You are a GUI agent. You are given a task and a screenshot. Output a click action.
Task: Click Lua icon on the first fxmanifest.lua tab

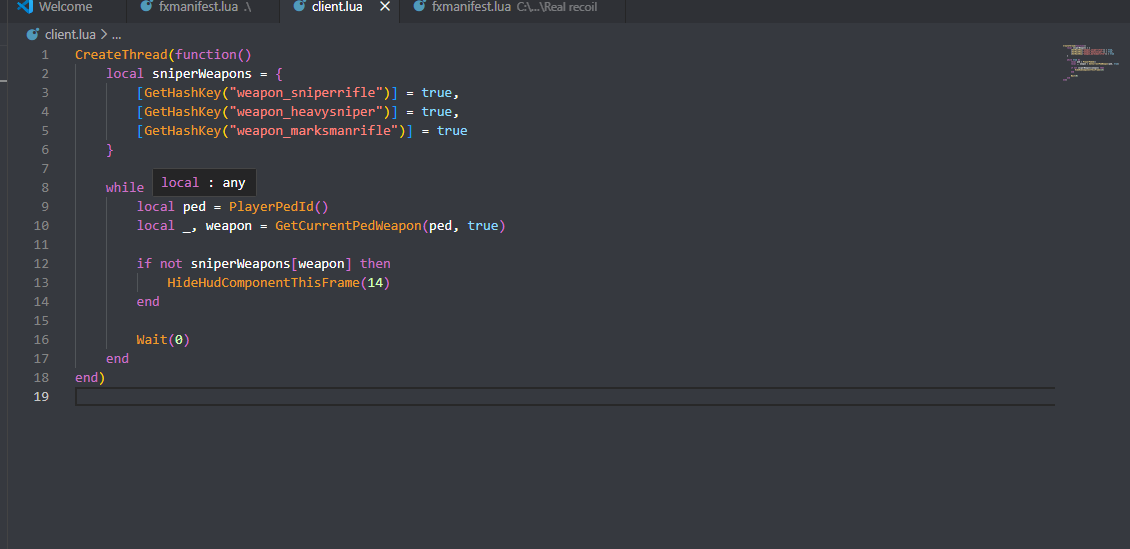pyautogui.click(x=146, y=7)
